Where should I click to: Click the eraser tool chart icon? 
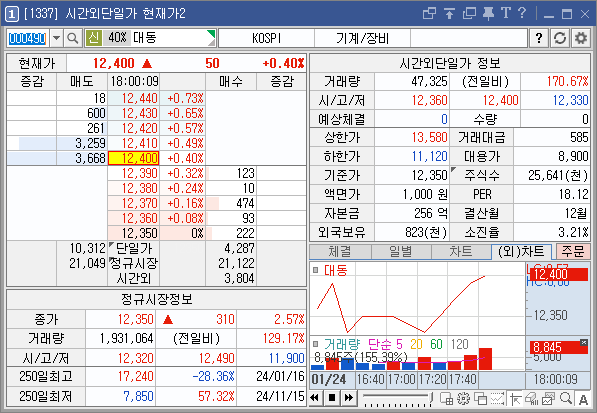coord(531,399)
